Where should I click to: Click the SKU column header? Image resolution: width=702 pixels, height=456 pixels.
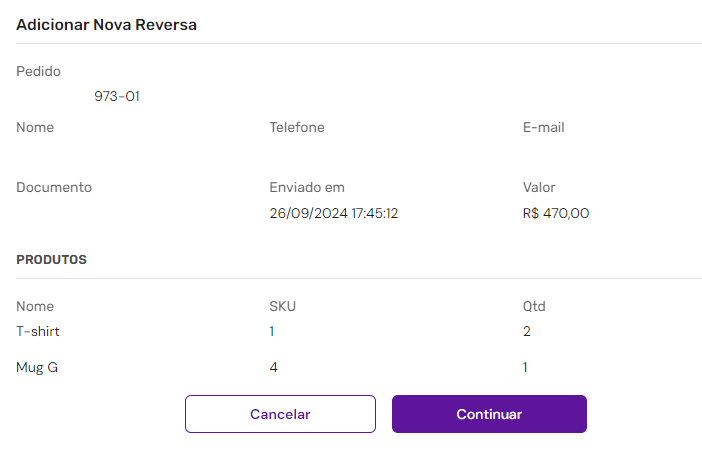pyautogui.click(x=283, y=307)
